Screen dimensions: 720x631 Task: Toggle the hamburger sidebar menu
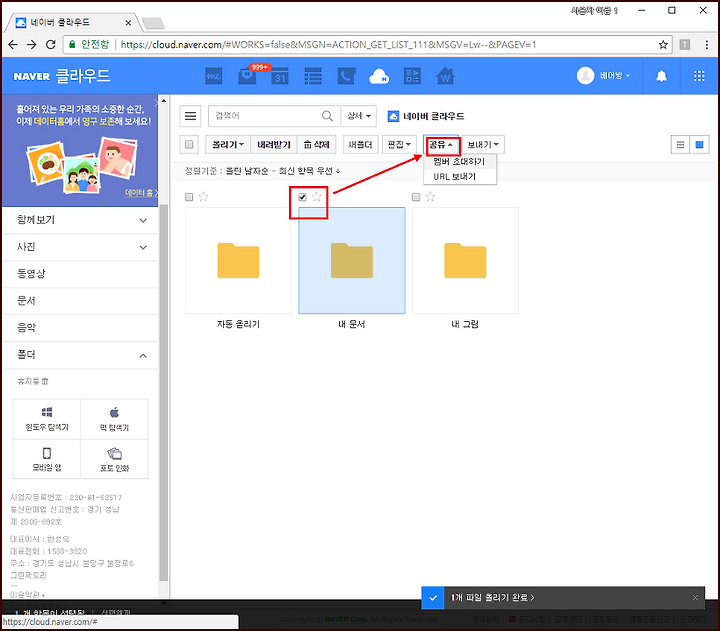(190, 116)
